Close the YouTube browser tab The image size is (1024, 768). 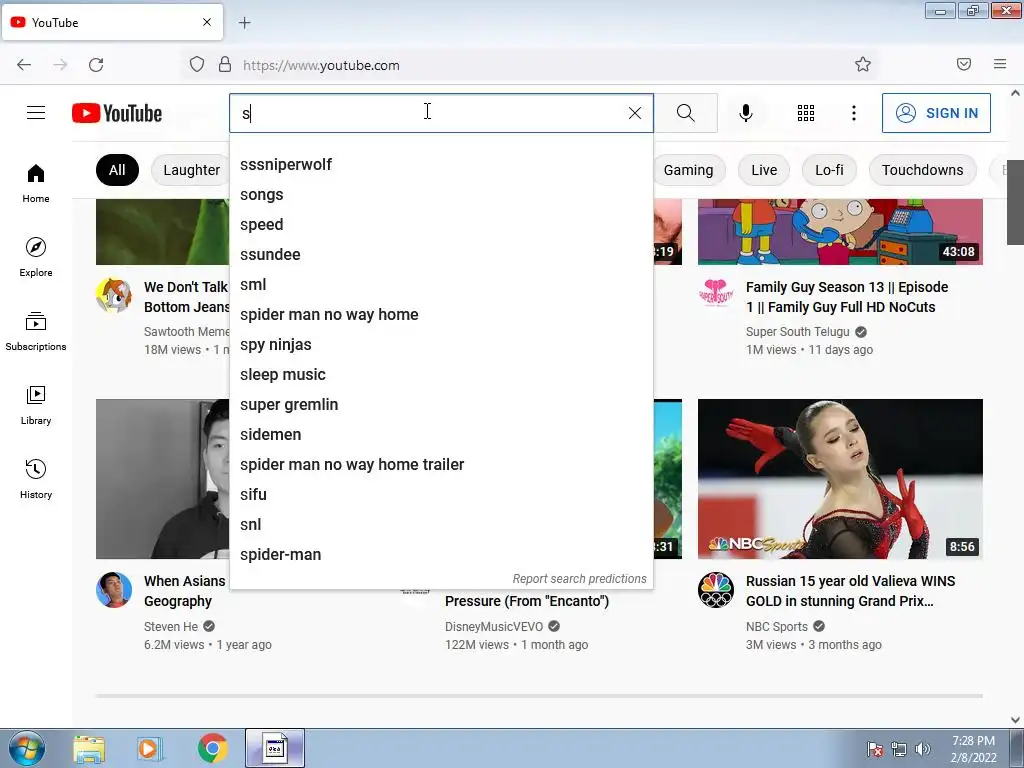pyautogui.click(x=207, y=22)
